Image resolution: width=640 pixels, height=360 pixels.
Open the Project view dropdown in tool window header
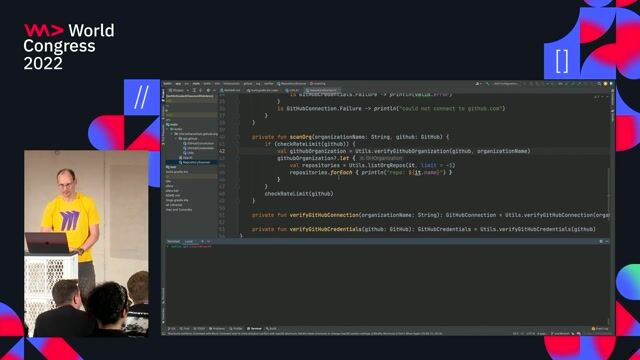point(179,90)
